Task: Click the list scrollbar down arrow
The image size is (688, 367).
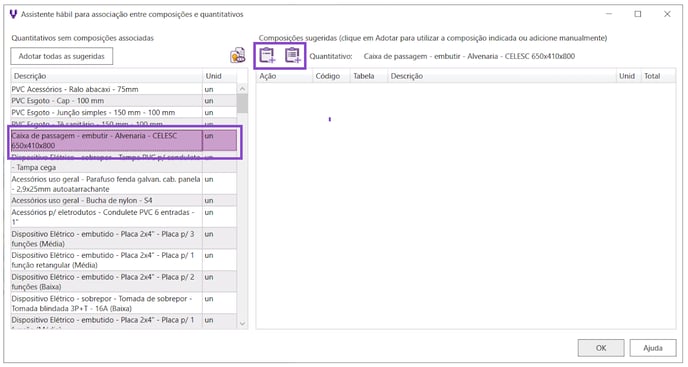Action: [x=242, y=324]
